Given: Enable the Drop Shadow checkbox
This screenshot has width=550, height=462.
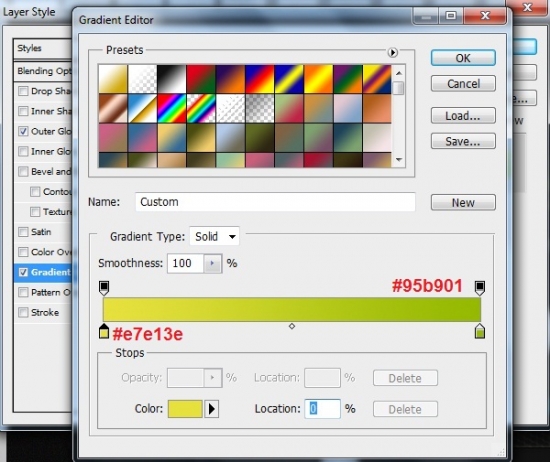Looking at the screenshot, I should 23,91.
